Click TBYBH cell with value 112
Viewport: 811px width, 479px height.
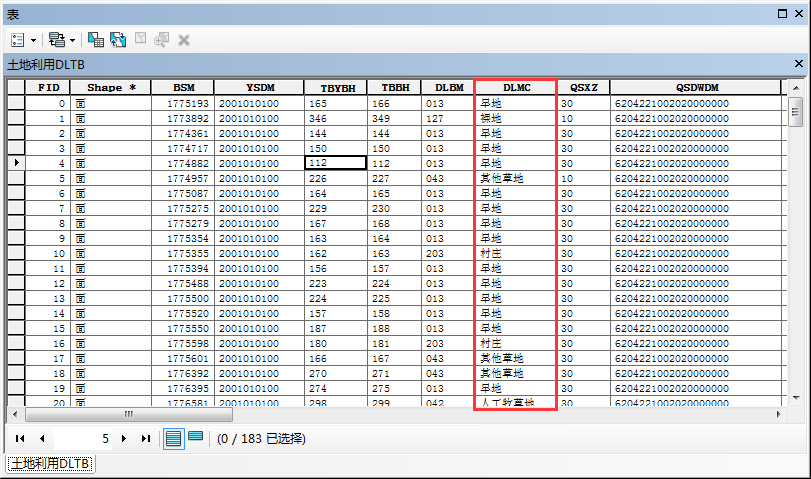(336, 163)
